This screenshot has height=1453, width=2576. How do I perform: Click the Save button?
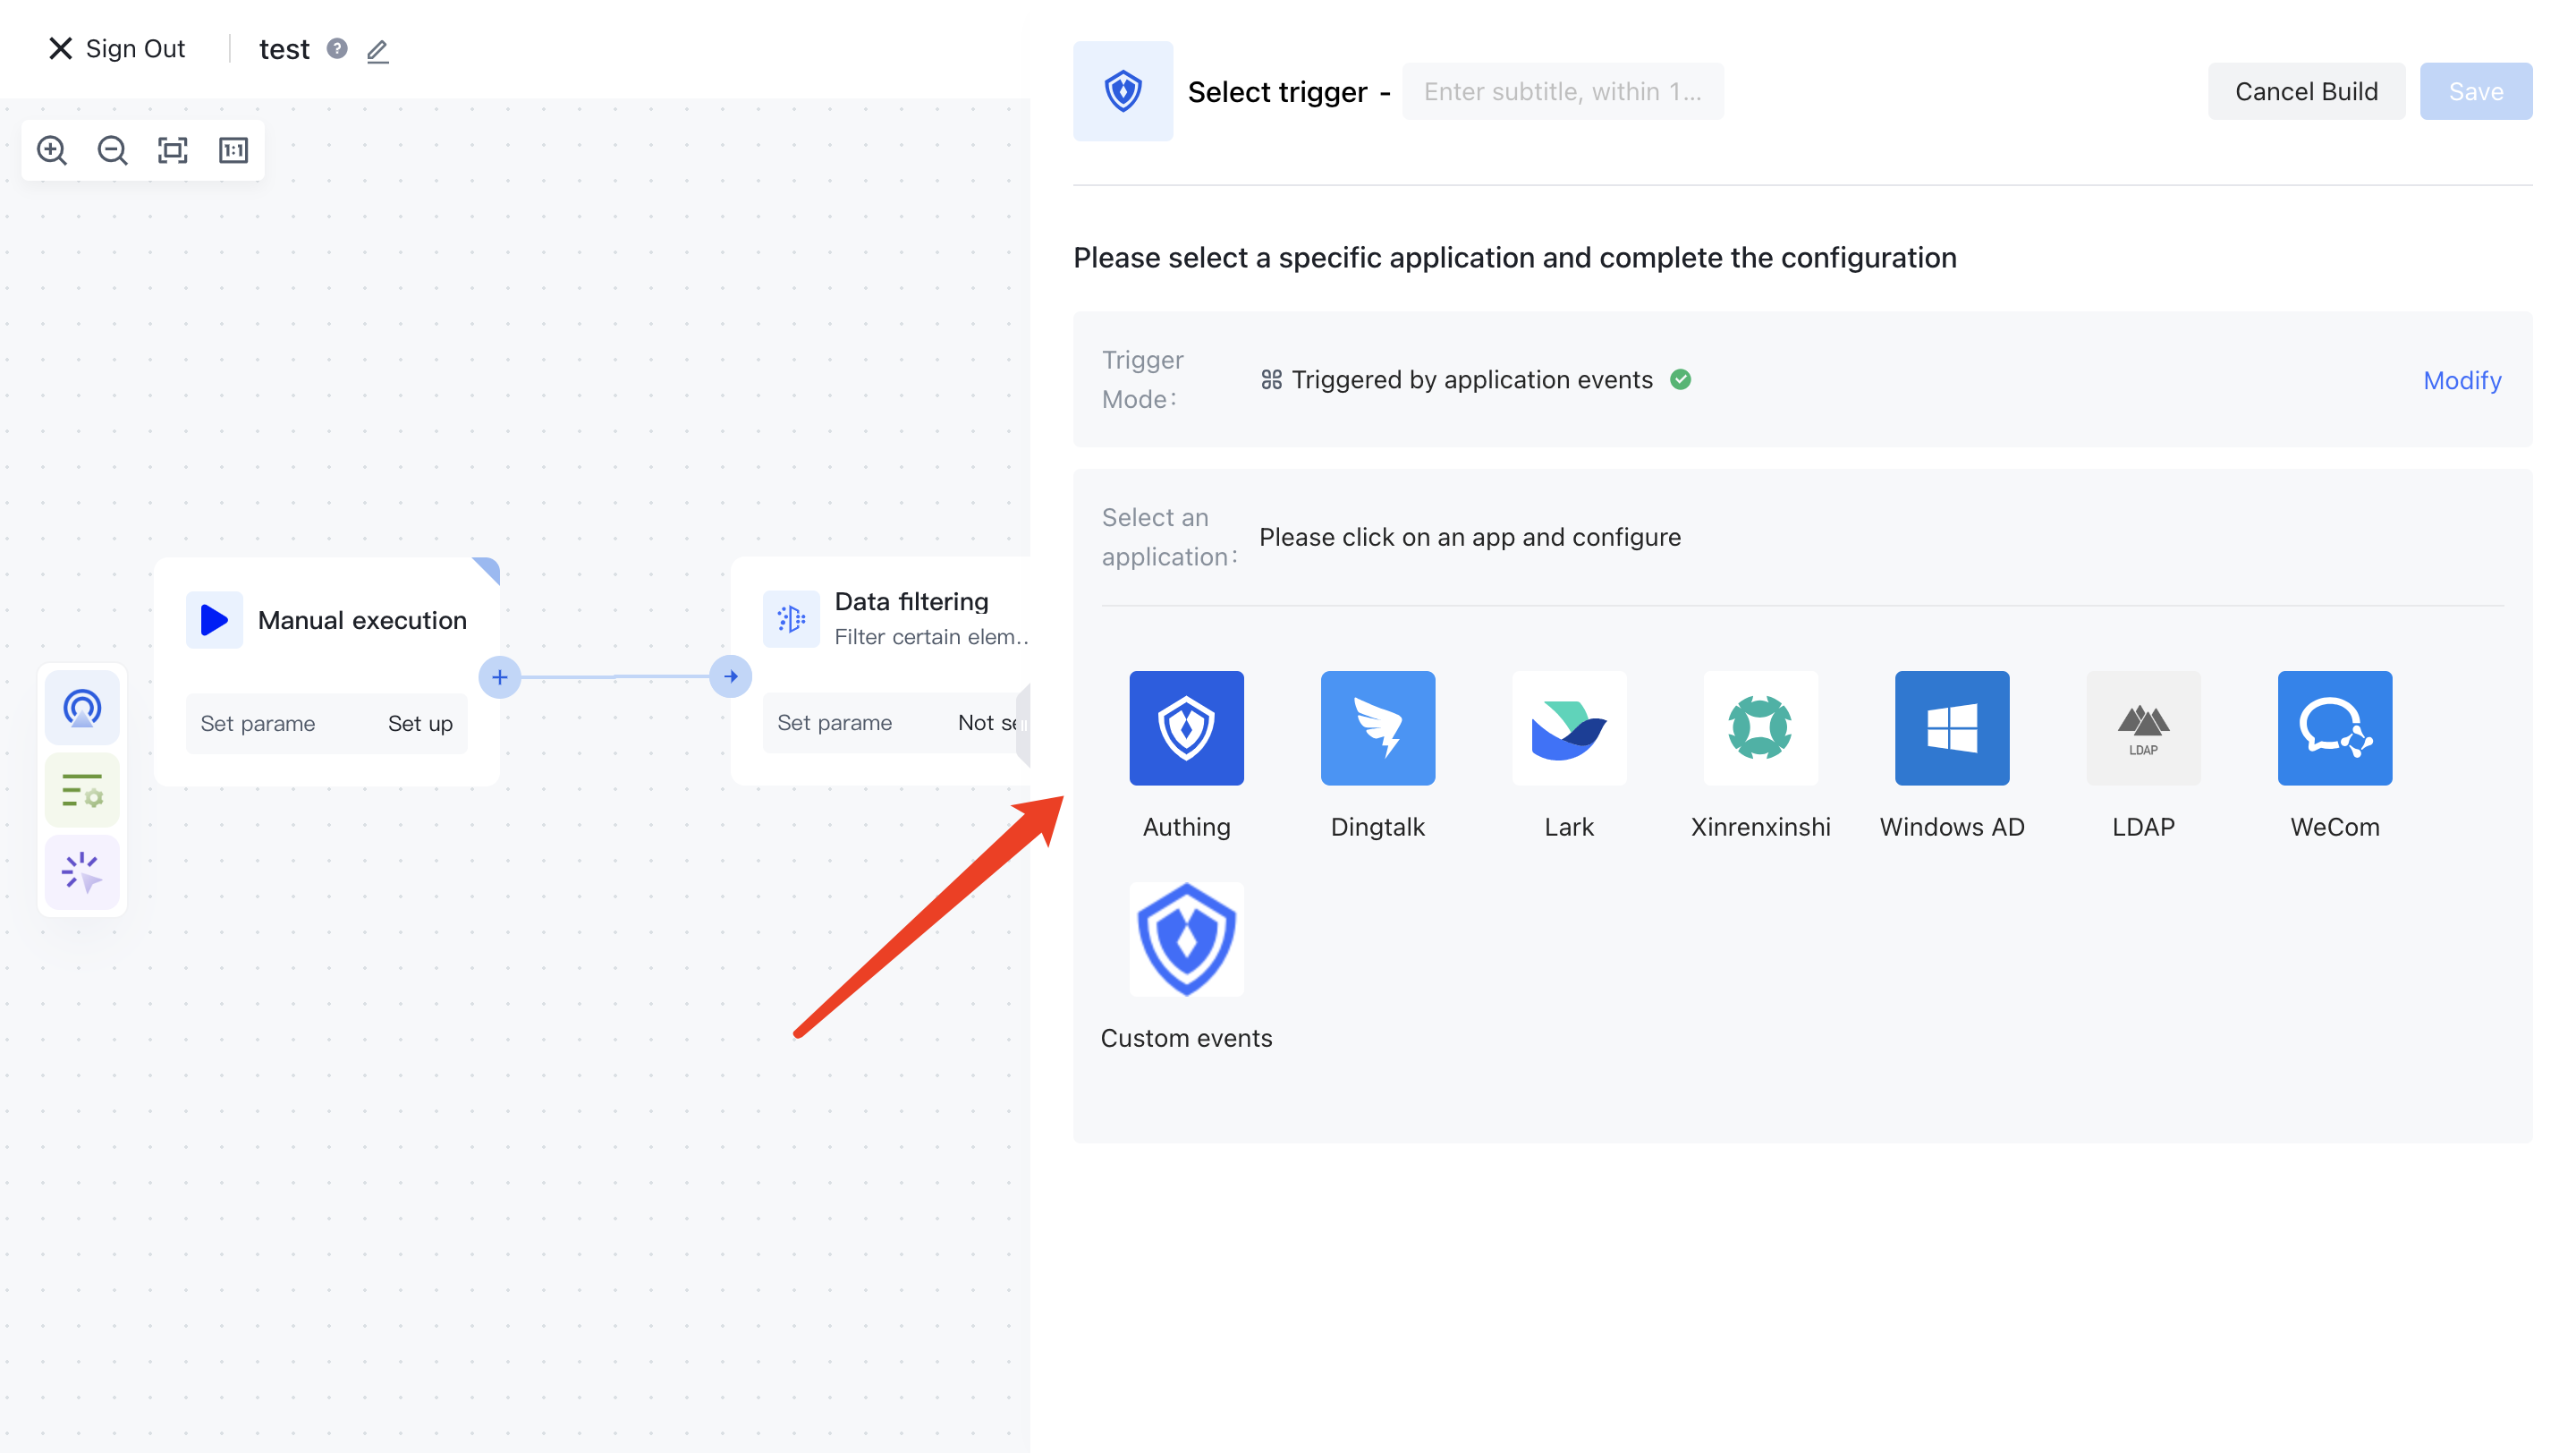[2475, 91]
